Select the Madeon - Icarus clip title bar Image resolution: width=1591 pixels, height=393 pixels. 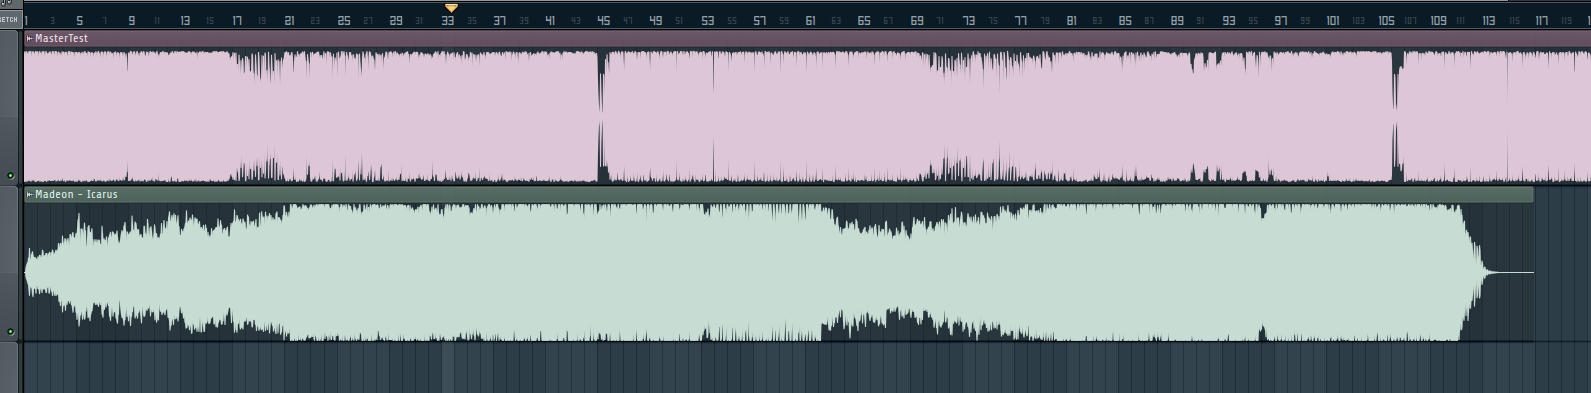pos(779,194)
